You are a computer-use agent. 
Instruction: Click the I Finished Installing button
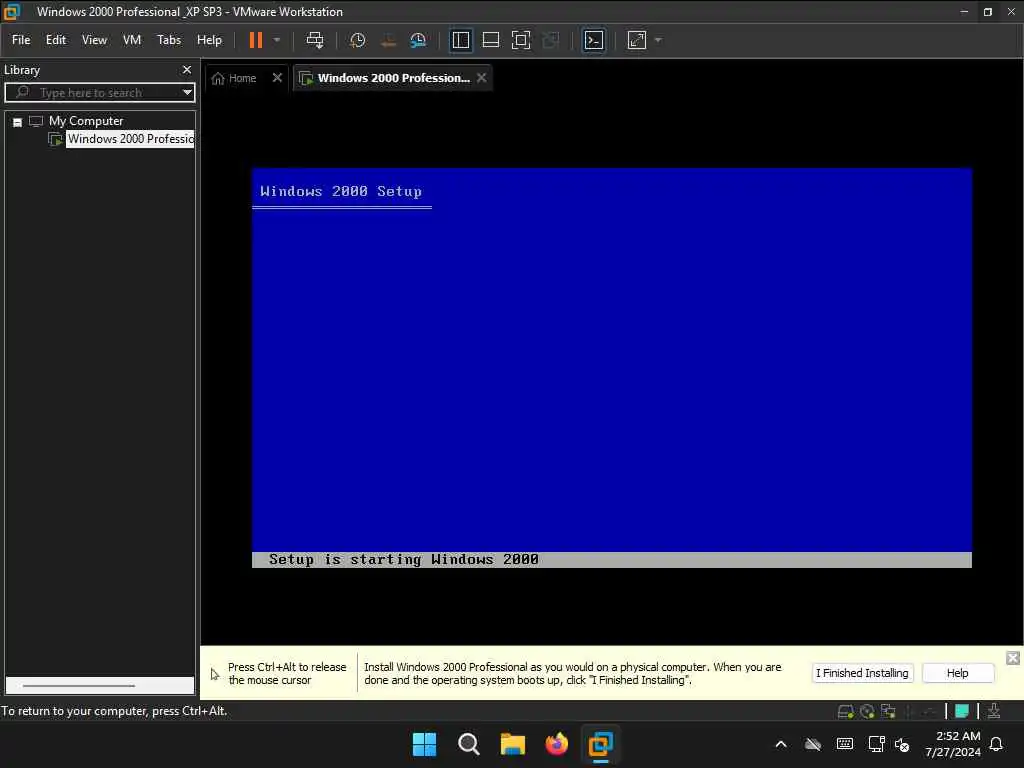[x=862, y=673]
